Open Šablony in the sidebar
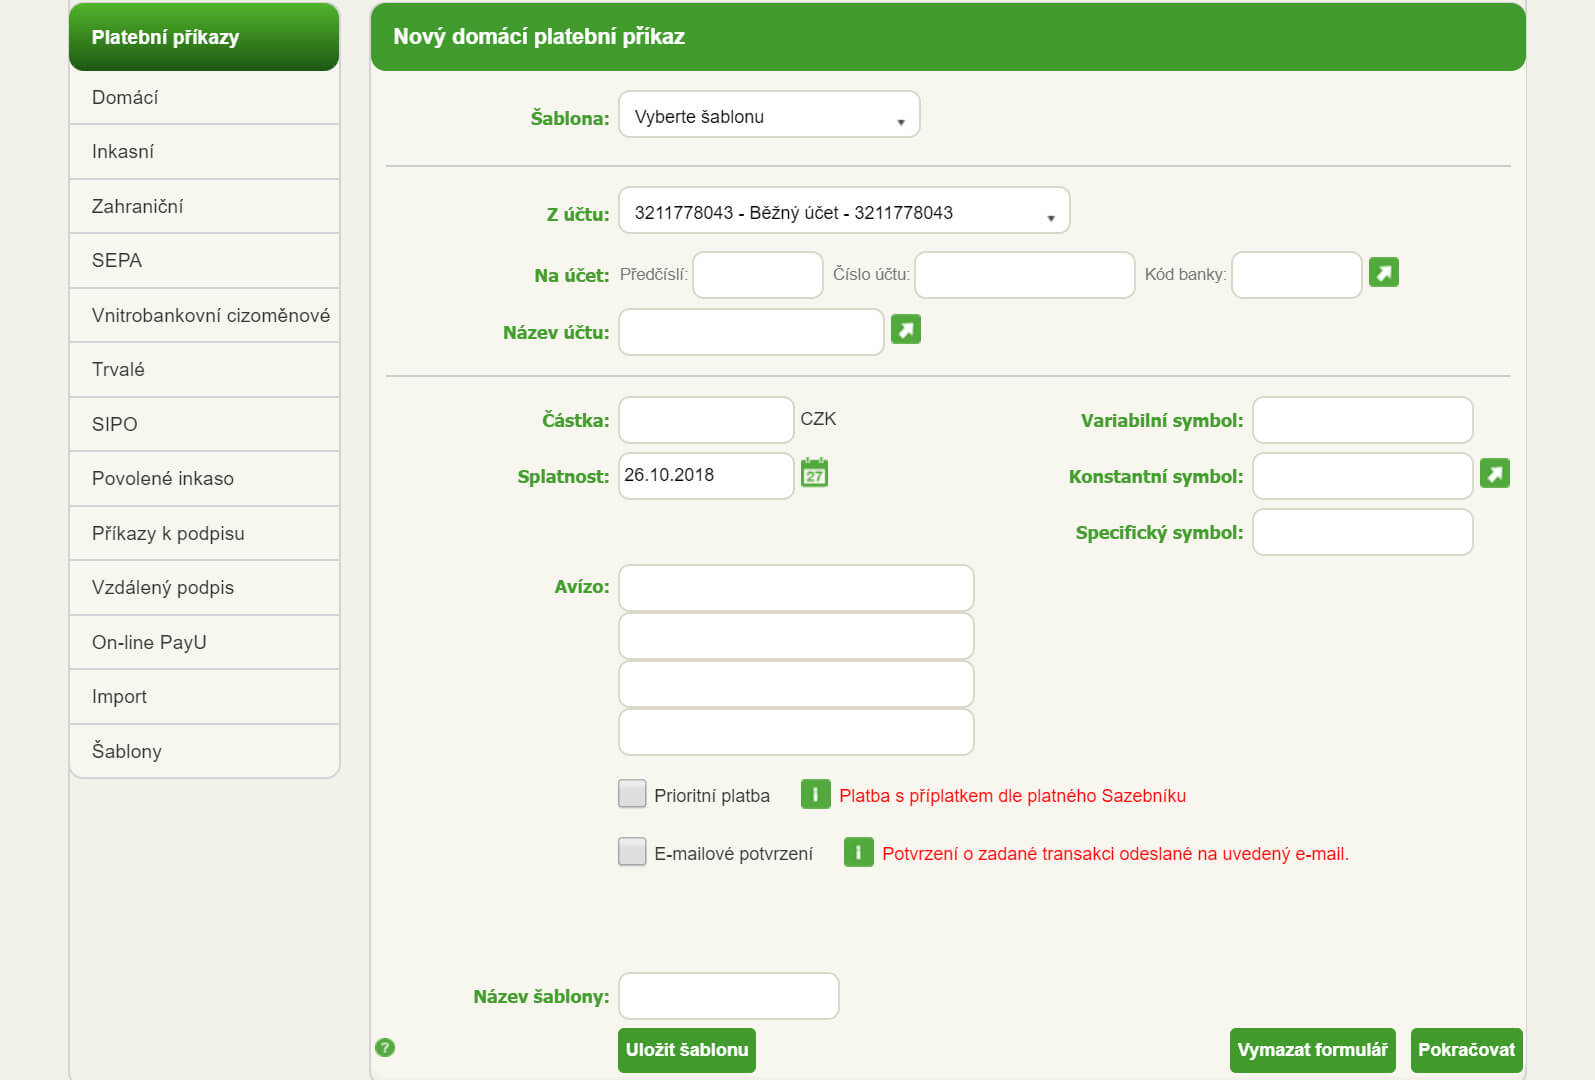 127,751
